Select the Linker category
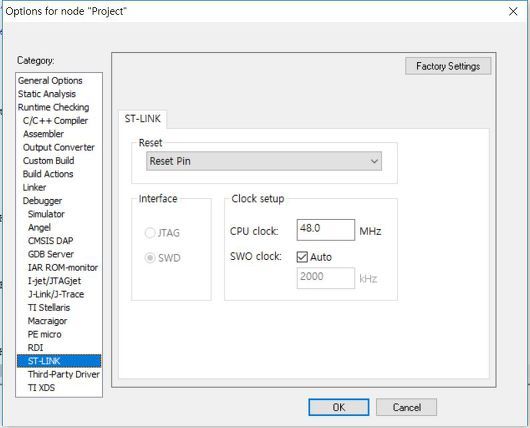The height and width of the screenshot is (428, 530). 34,187
